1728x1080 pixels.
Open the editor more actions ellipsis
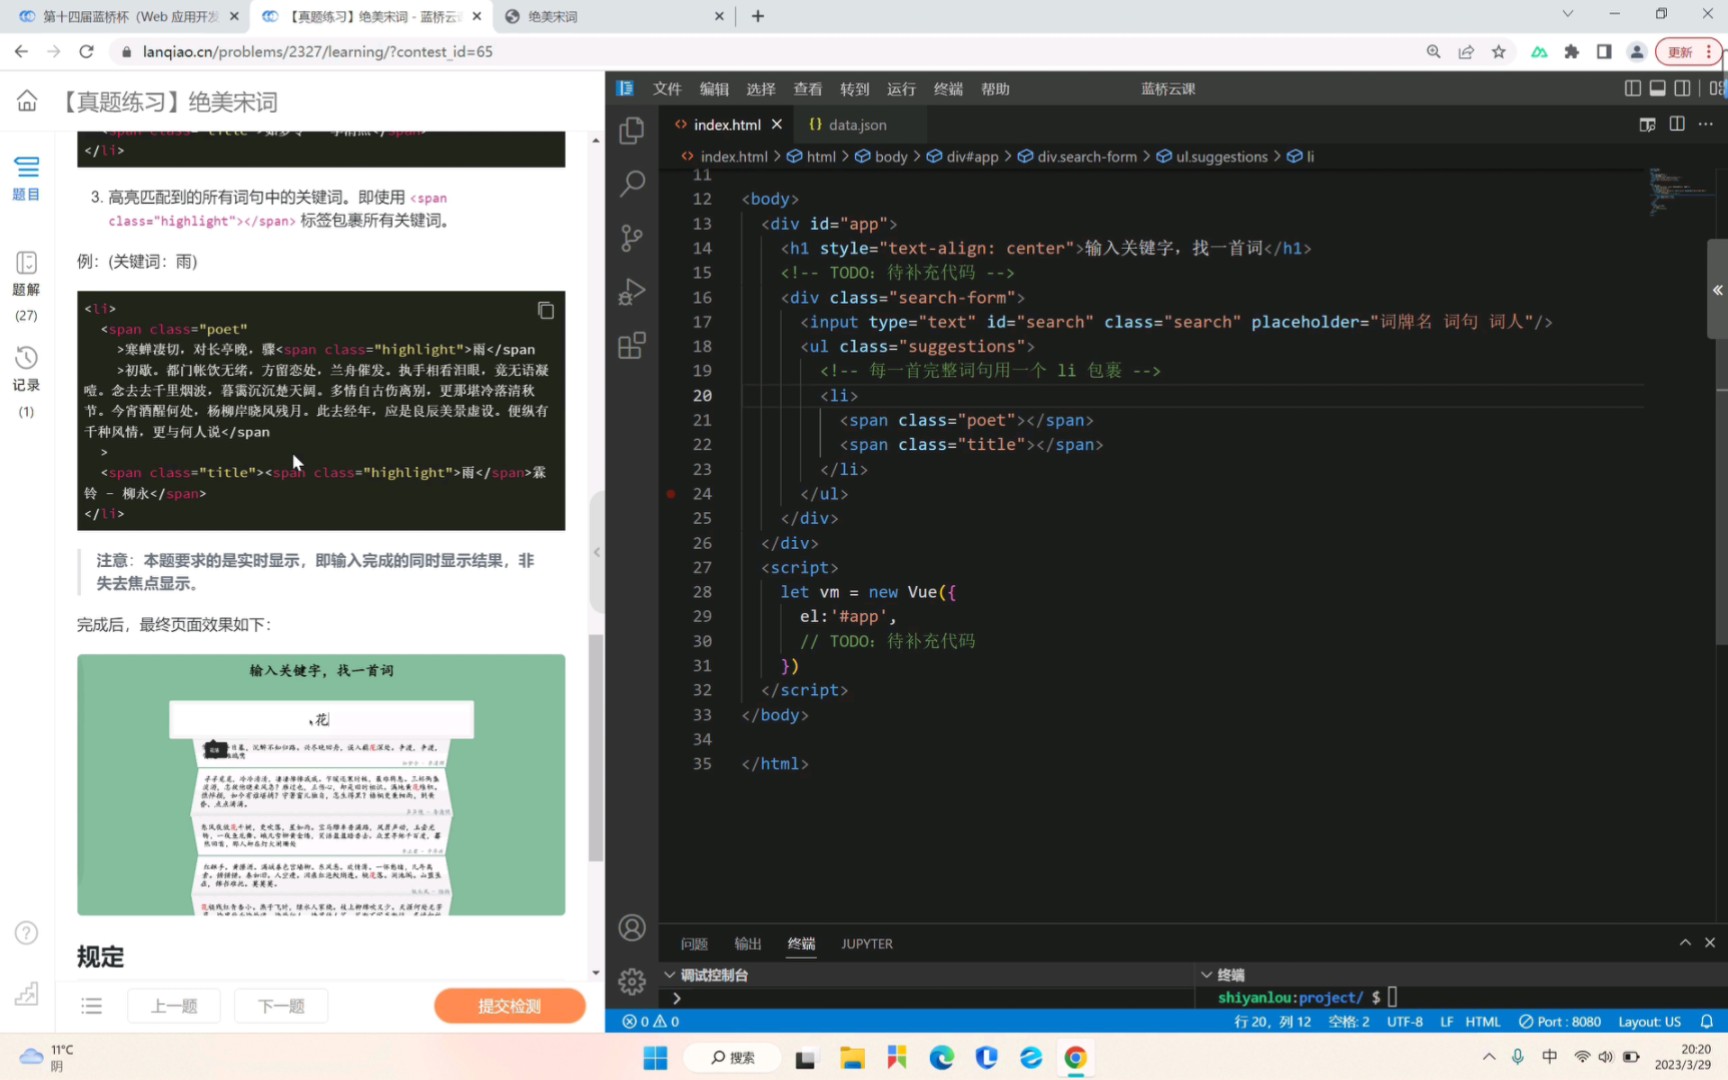coord(1706,124)
